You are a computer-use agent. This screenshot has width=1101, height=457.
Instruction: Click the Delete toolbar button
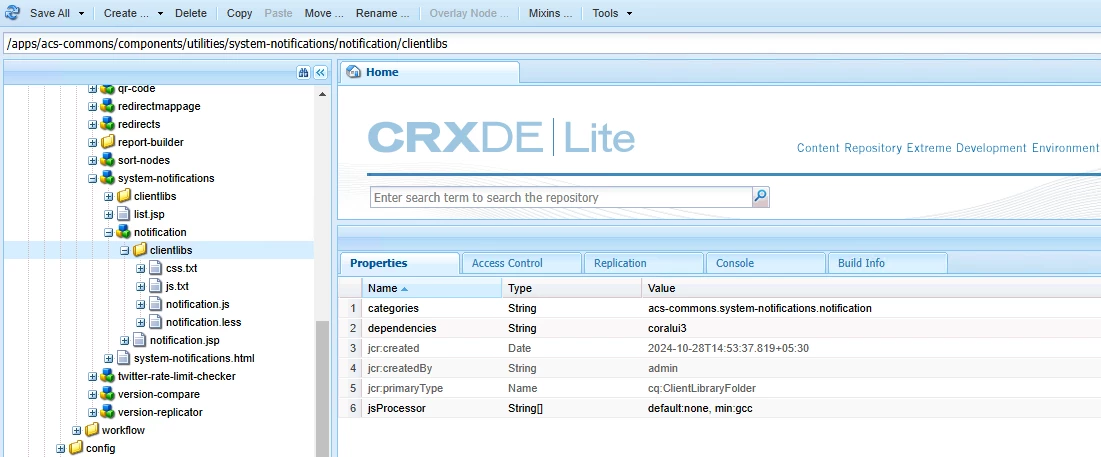click(191, 13)
